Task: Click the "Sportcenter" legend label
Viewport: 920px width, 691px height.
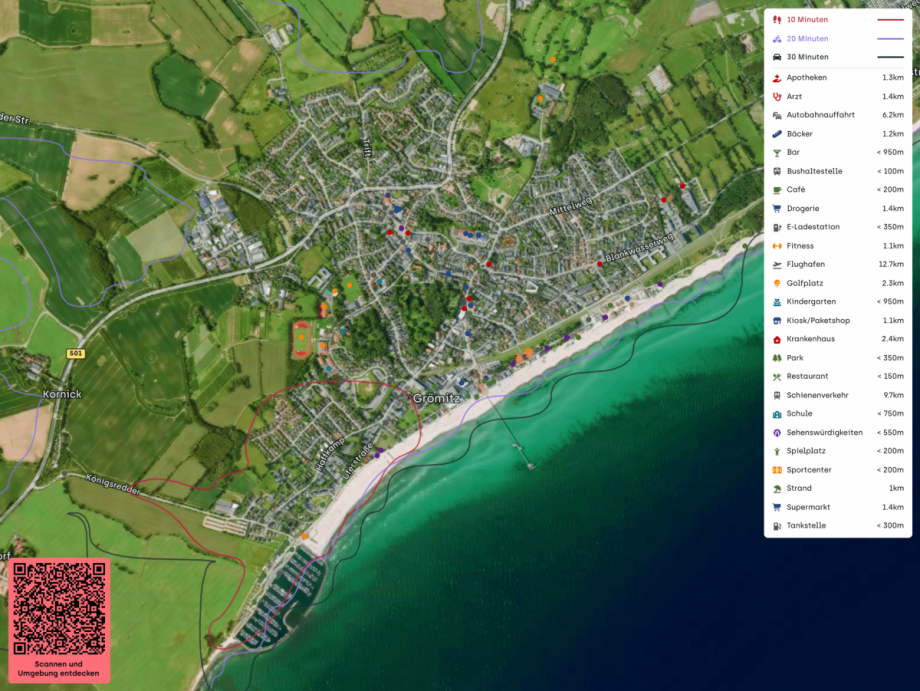Action: [x=809, y=470]
